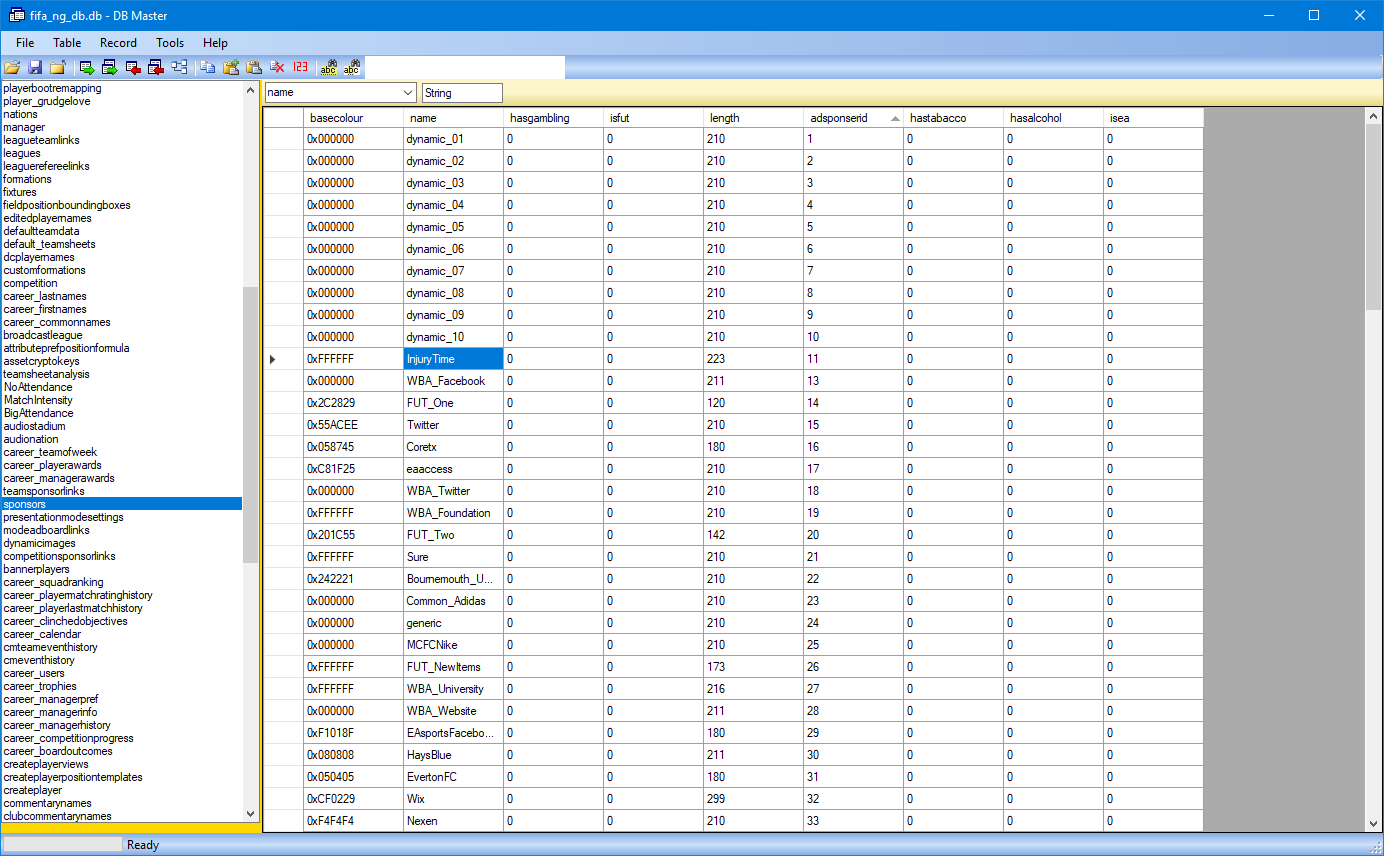Click the hasgambling column header
The width and height of the screenshot is (1384, 856).
[x=553, y=118]
